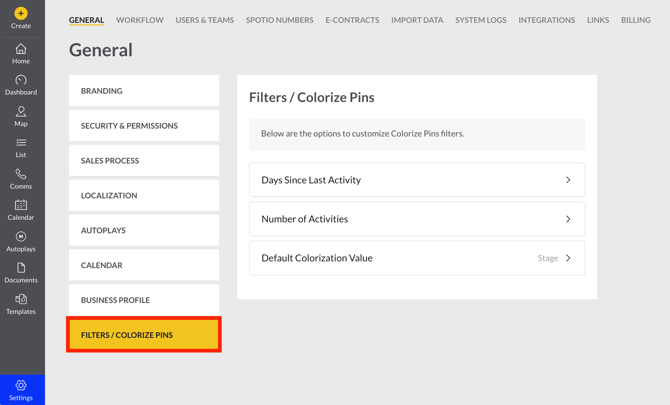Click the Colorize Pins description text
Viewport: 670px width, 405px height.
click(x=362, y=134)
